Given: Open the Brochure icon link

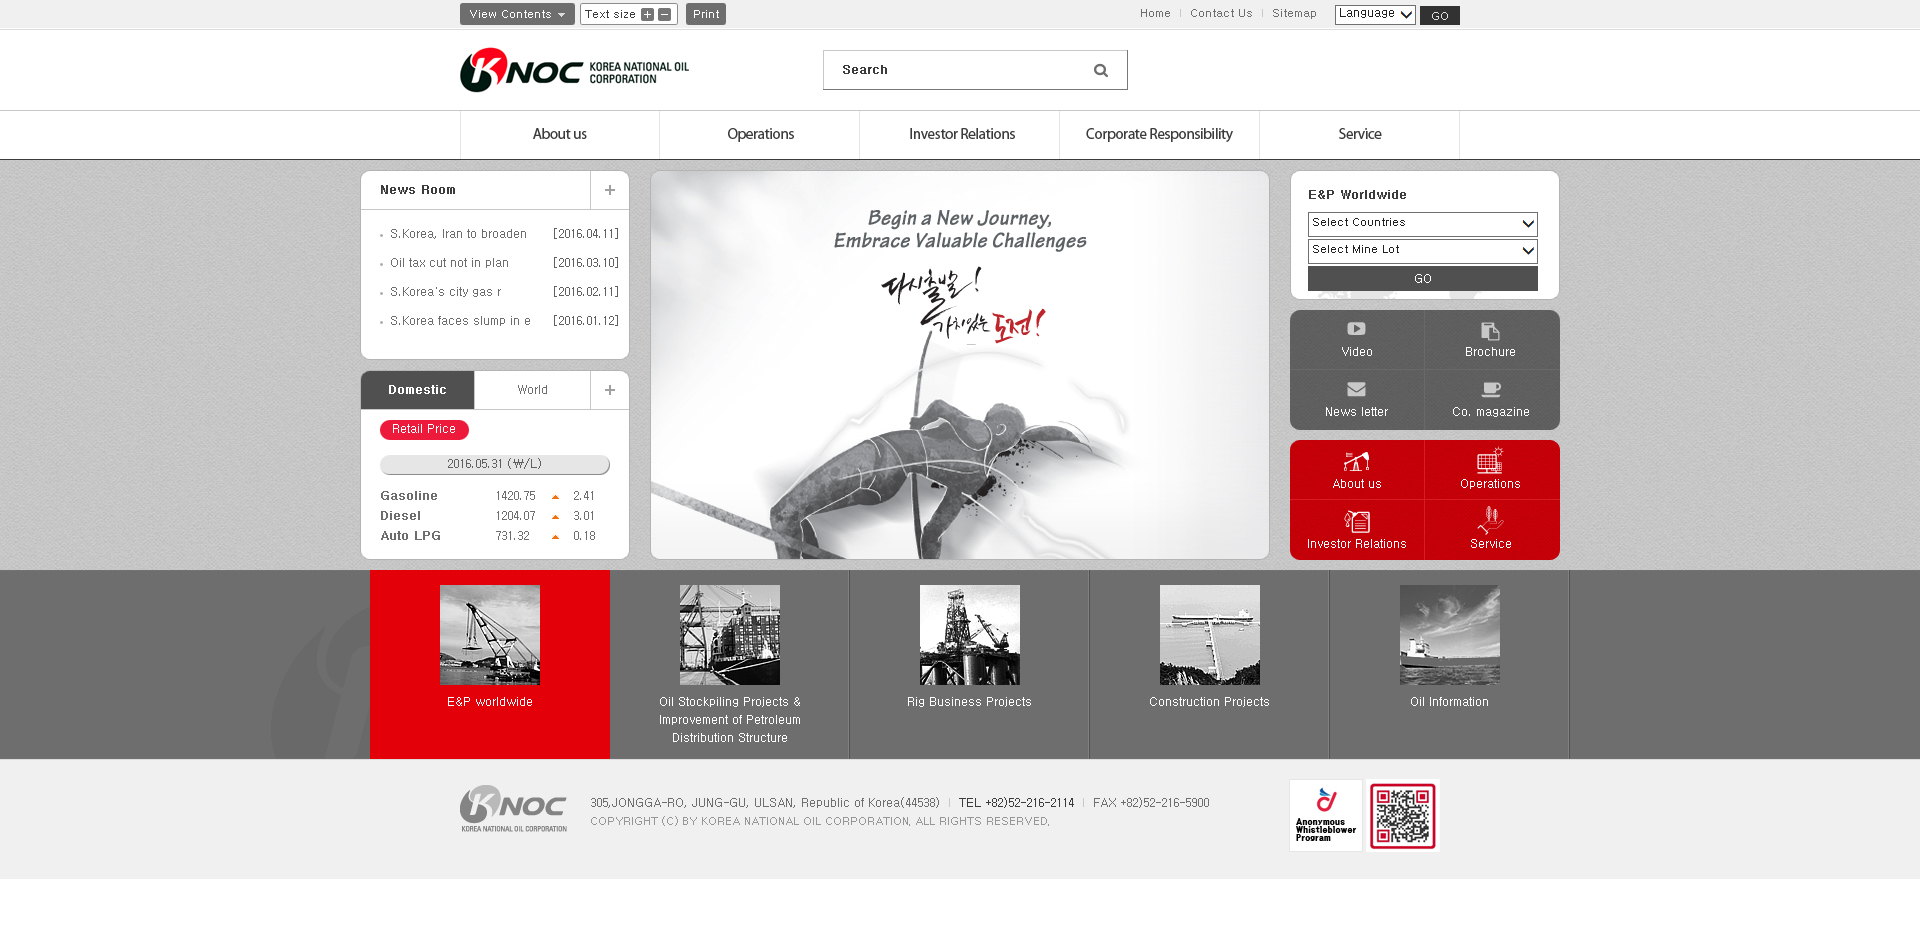Looking at the screenshot, I should [1490, 331].
